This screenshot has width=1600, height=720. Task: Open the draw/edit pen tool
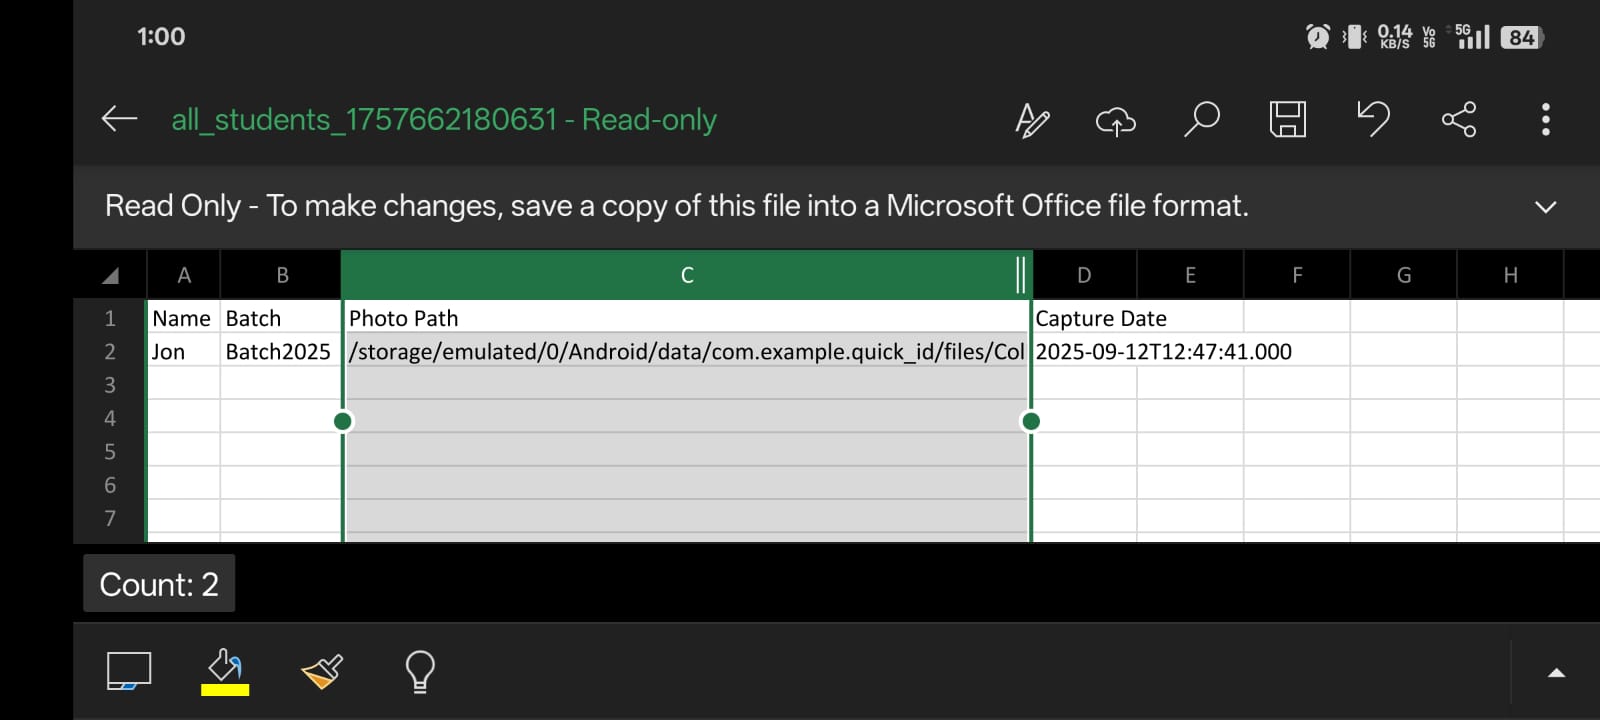pos(1032,120)
